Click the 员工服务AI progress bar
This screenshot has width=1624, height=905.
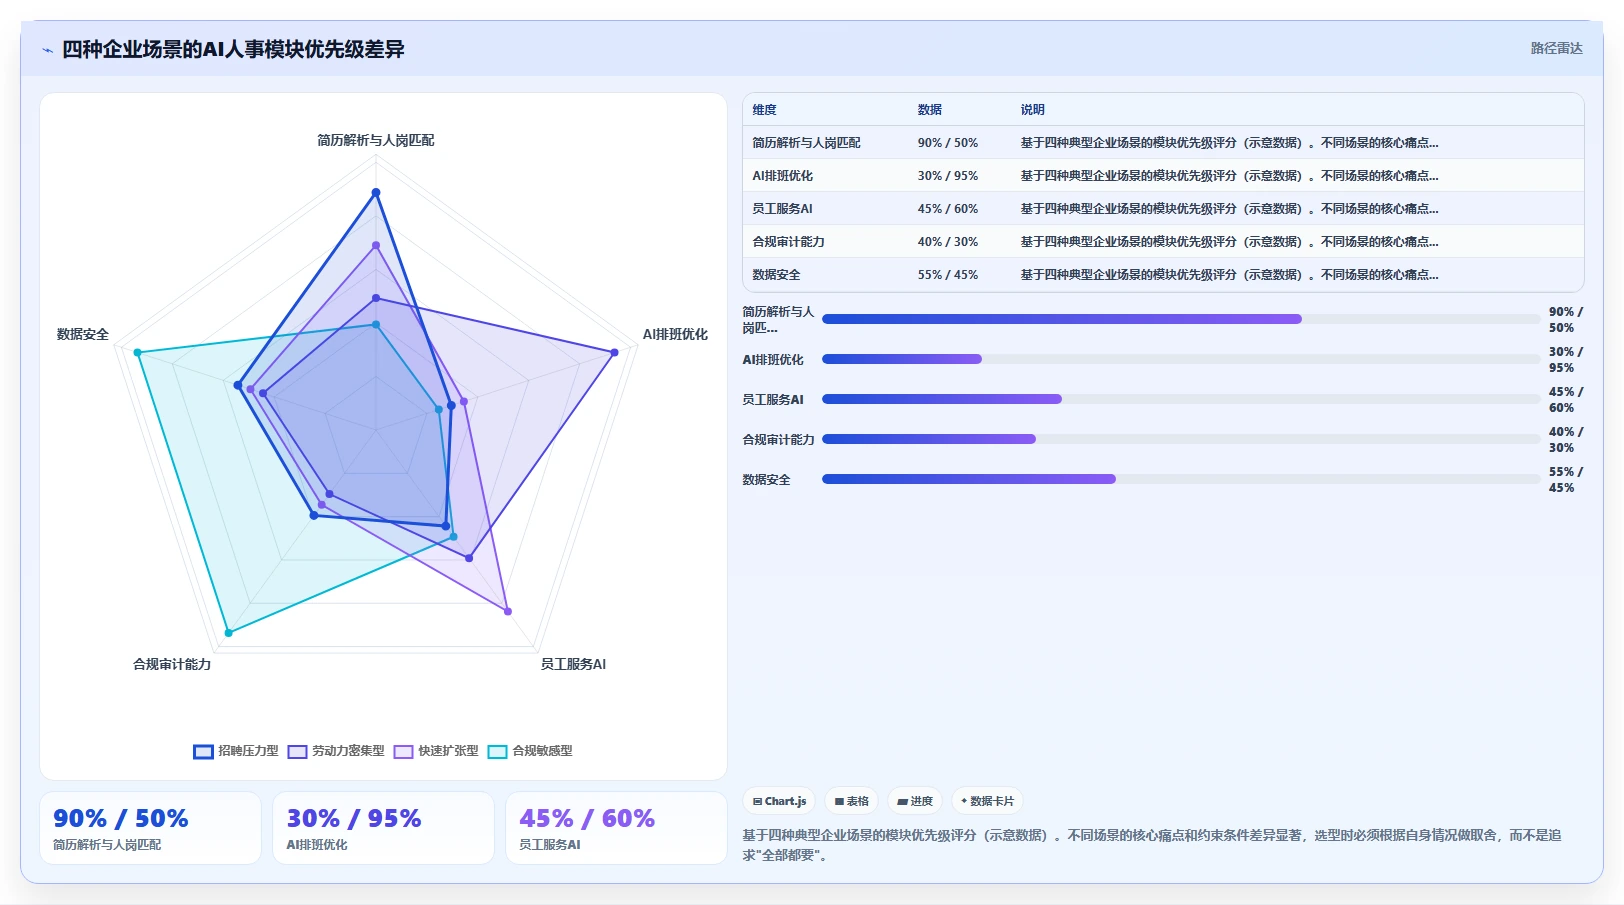coord(1180,399)
